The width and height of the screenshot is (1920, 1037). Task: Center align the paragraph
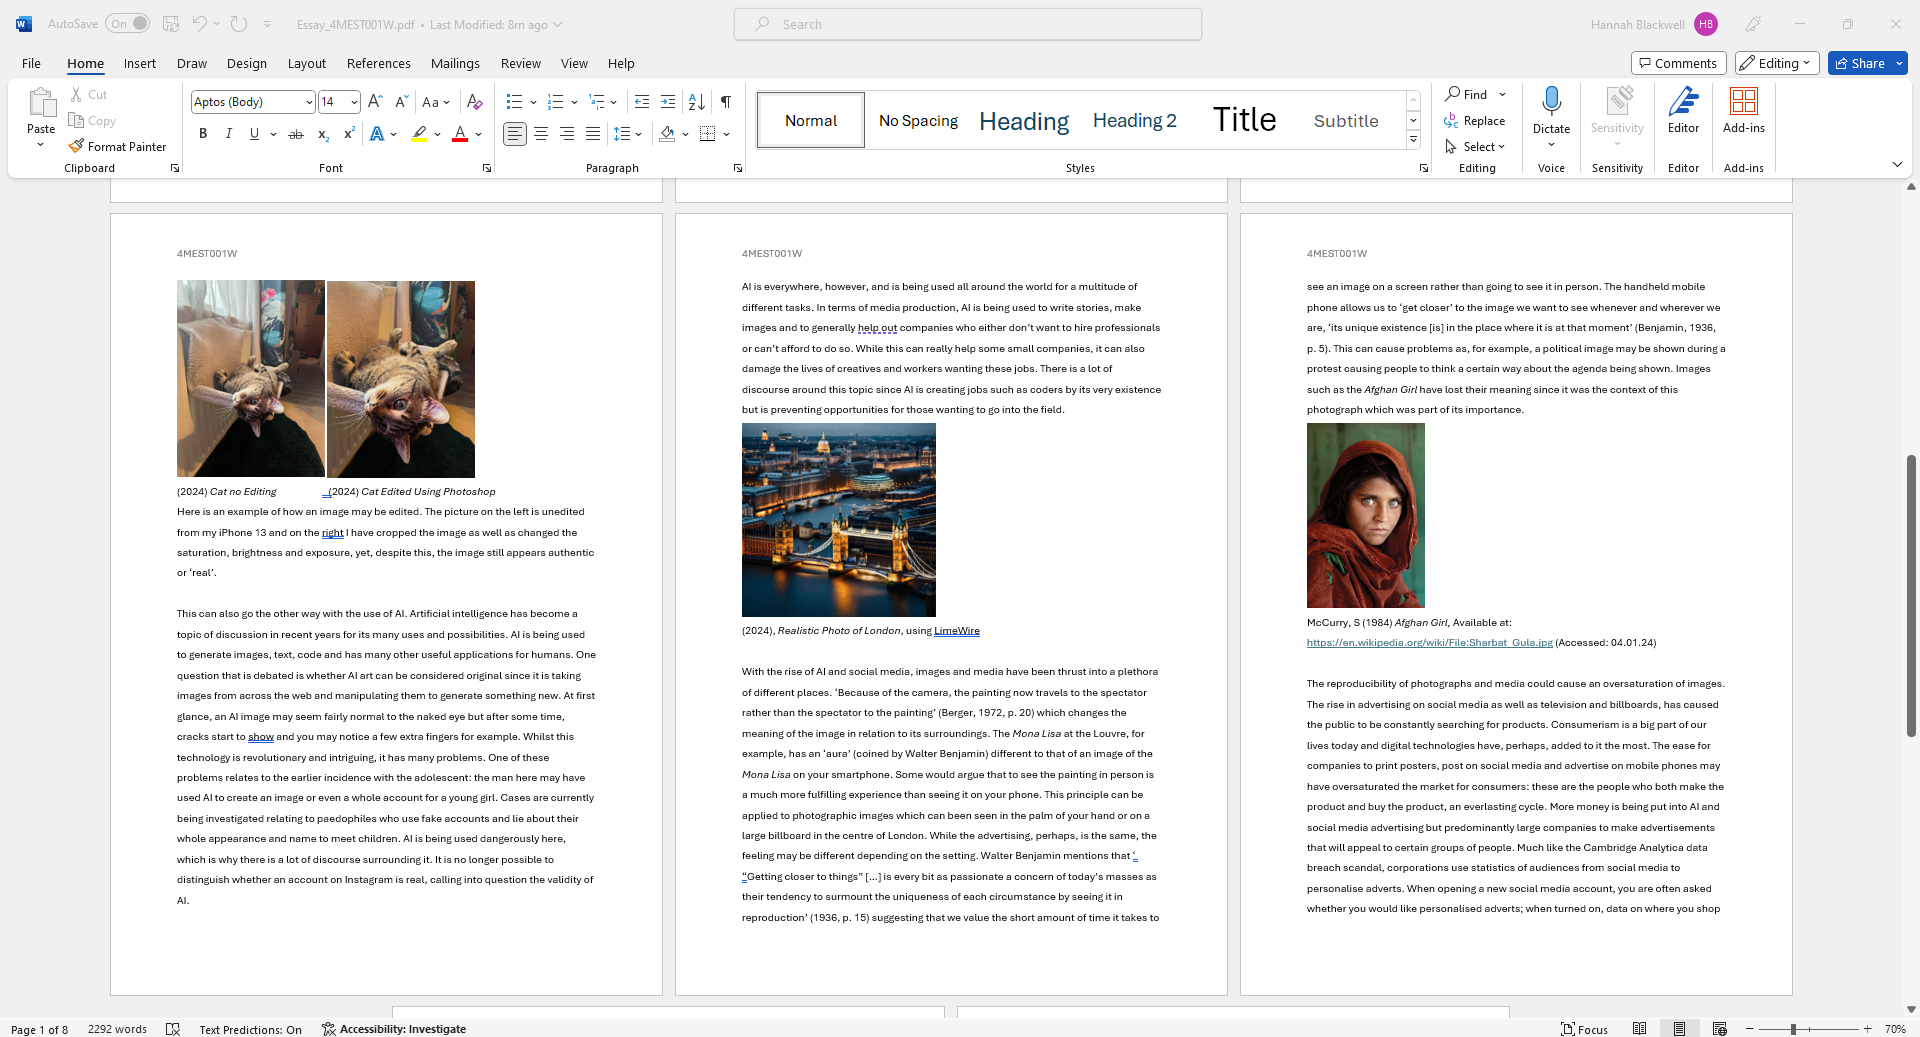[541, 134]
